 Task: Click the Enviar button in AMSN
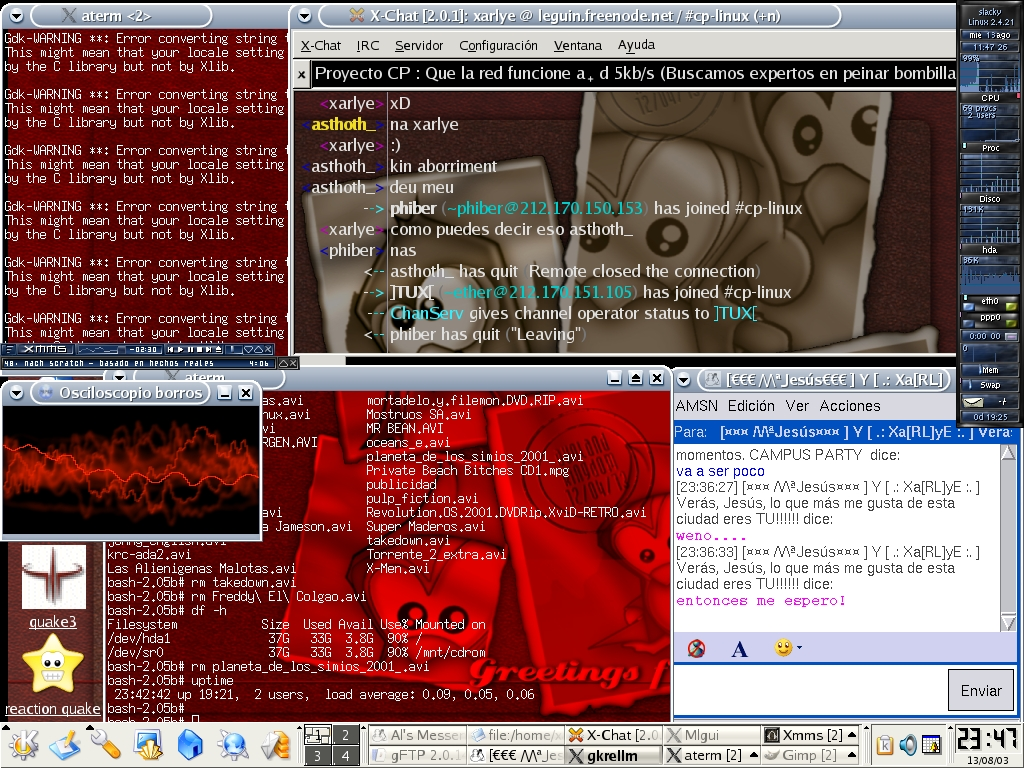click(981, 690)
